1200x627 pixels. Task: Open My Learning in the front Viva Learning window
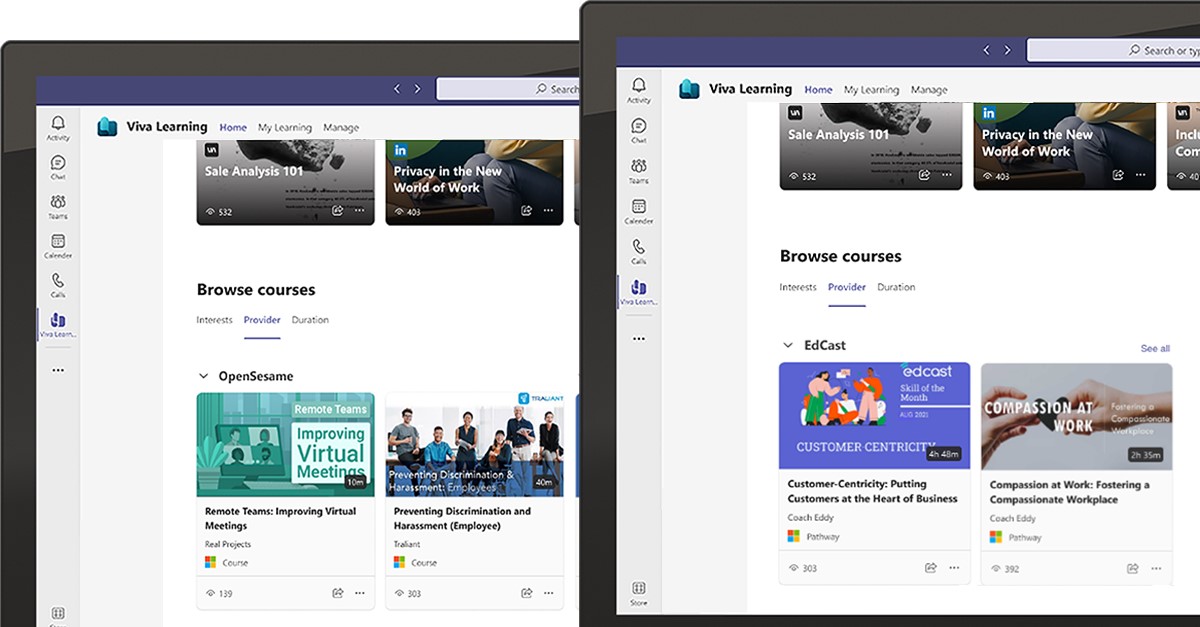871,90
